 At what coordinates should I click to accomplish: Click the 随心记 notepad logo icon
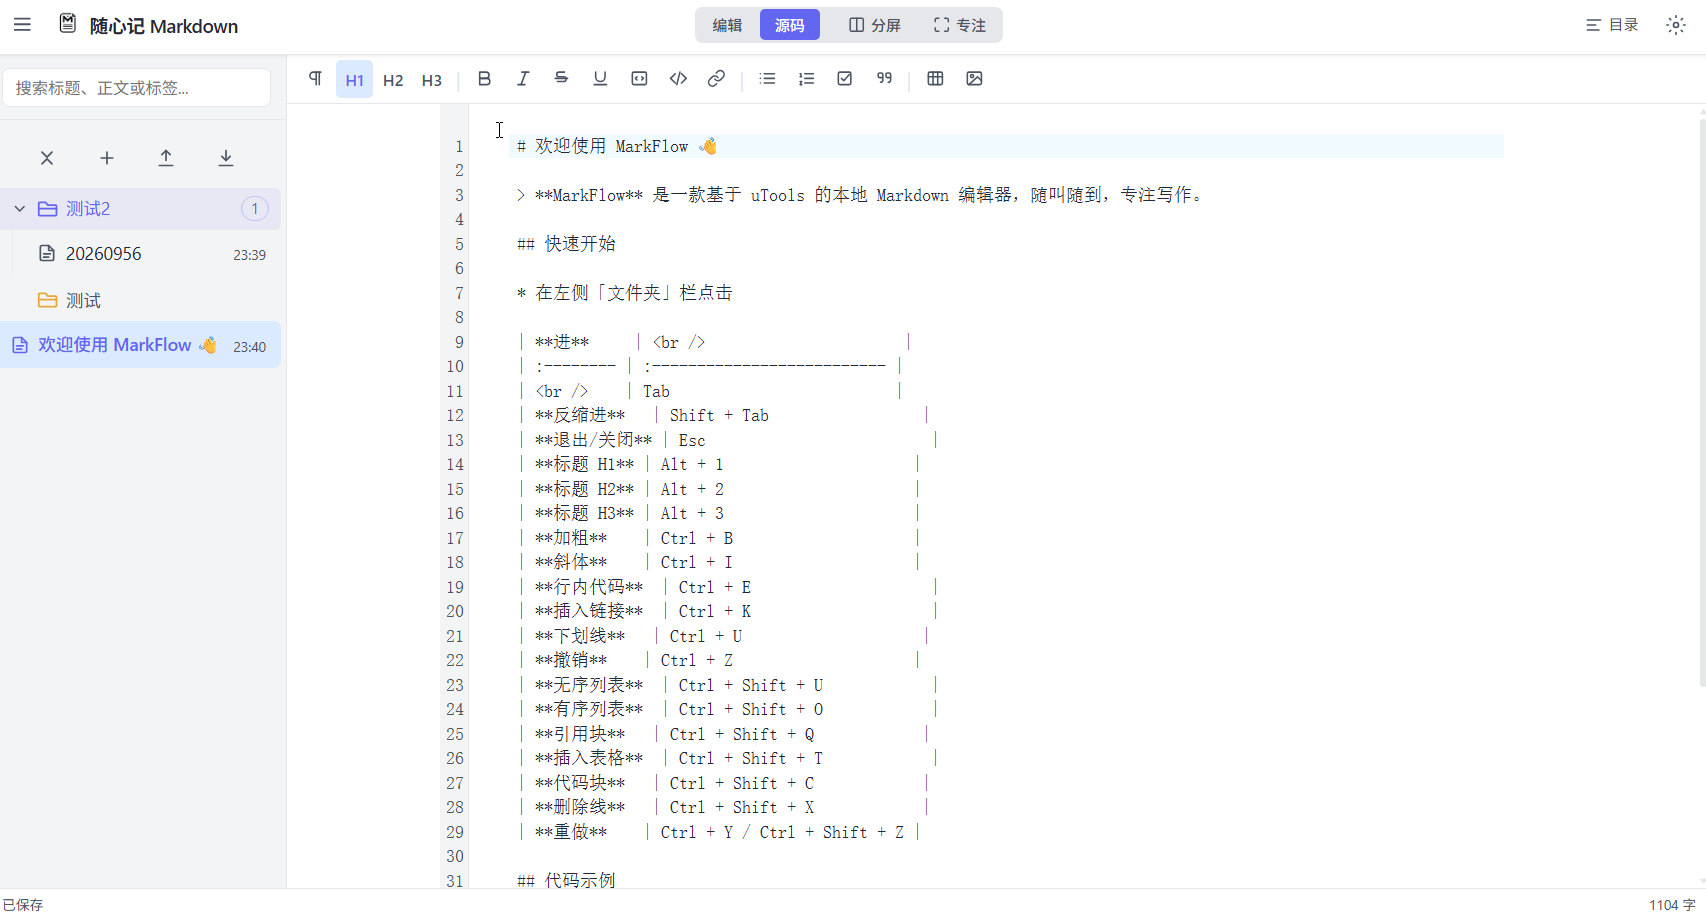coord(67,24)
